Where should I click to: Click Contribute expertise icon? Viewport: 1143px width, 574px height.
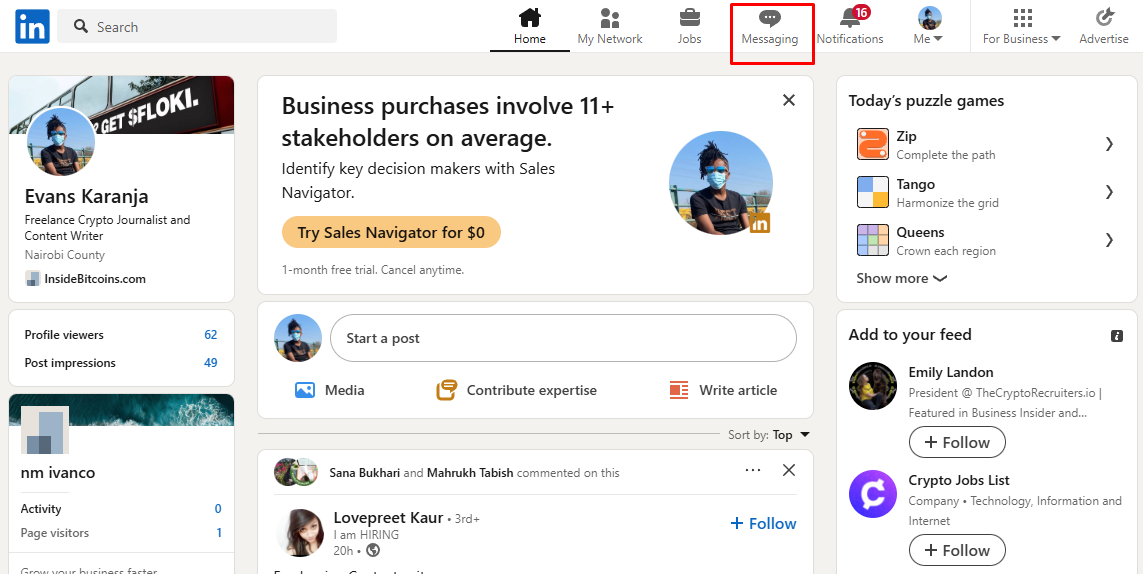tap(447, 390)
